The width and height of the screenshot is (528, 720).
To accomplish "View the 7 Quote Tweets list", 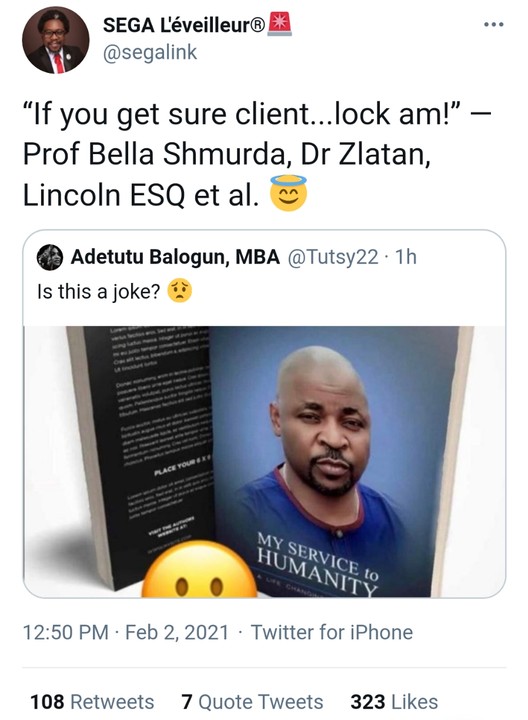I will 252,702.
